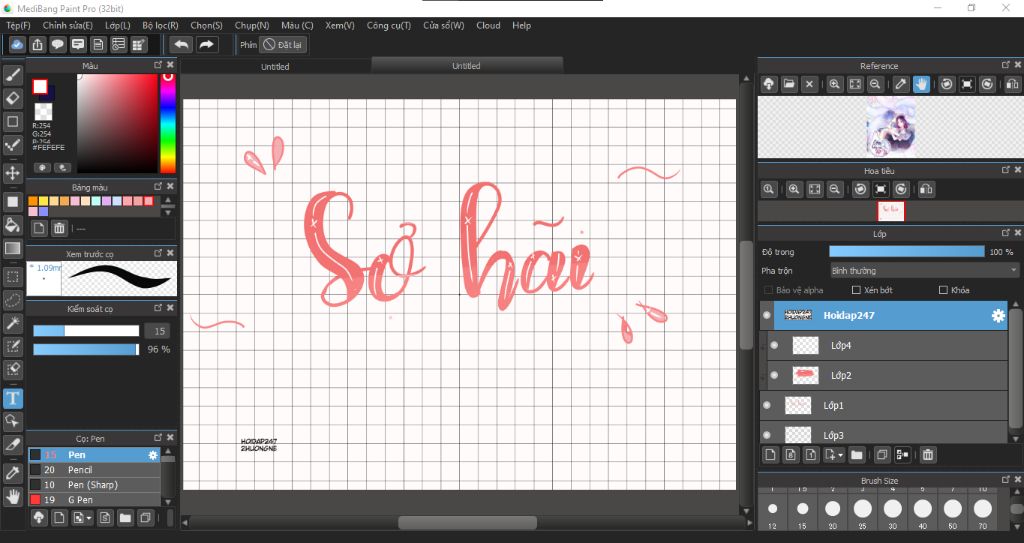
Task: Activate the Text tool
Action: [12, 398]
